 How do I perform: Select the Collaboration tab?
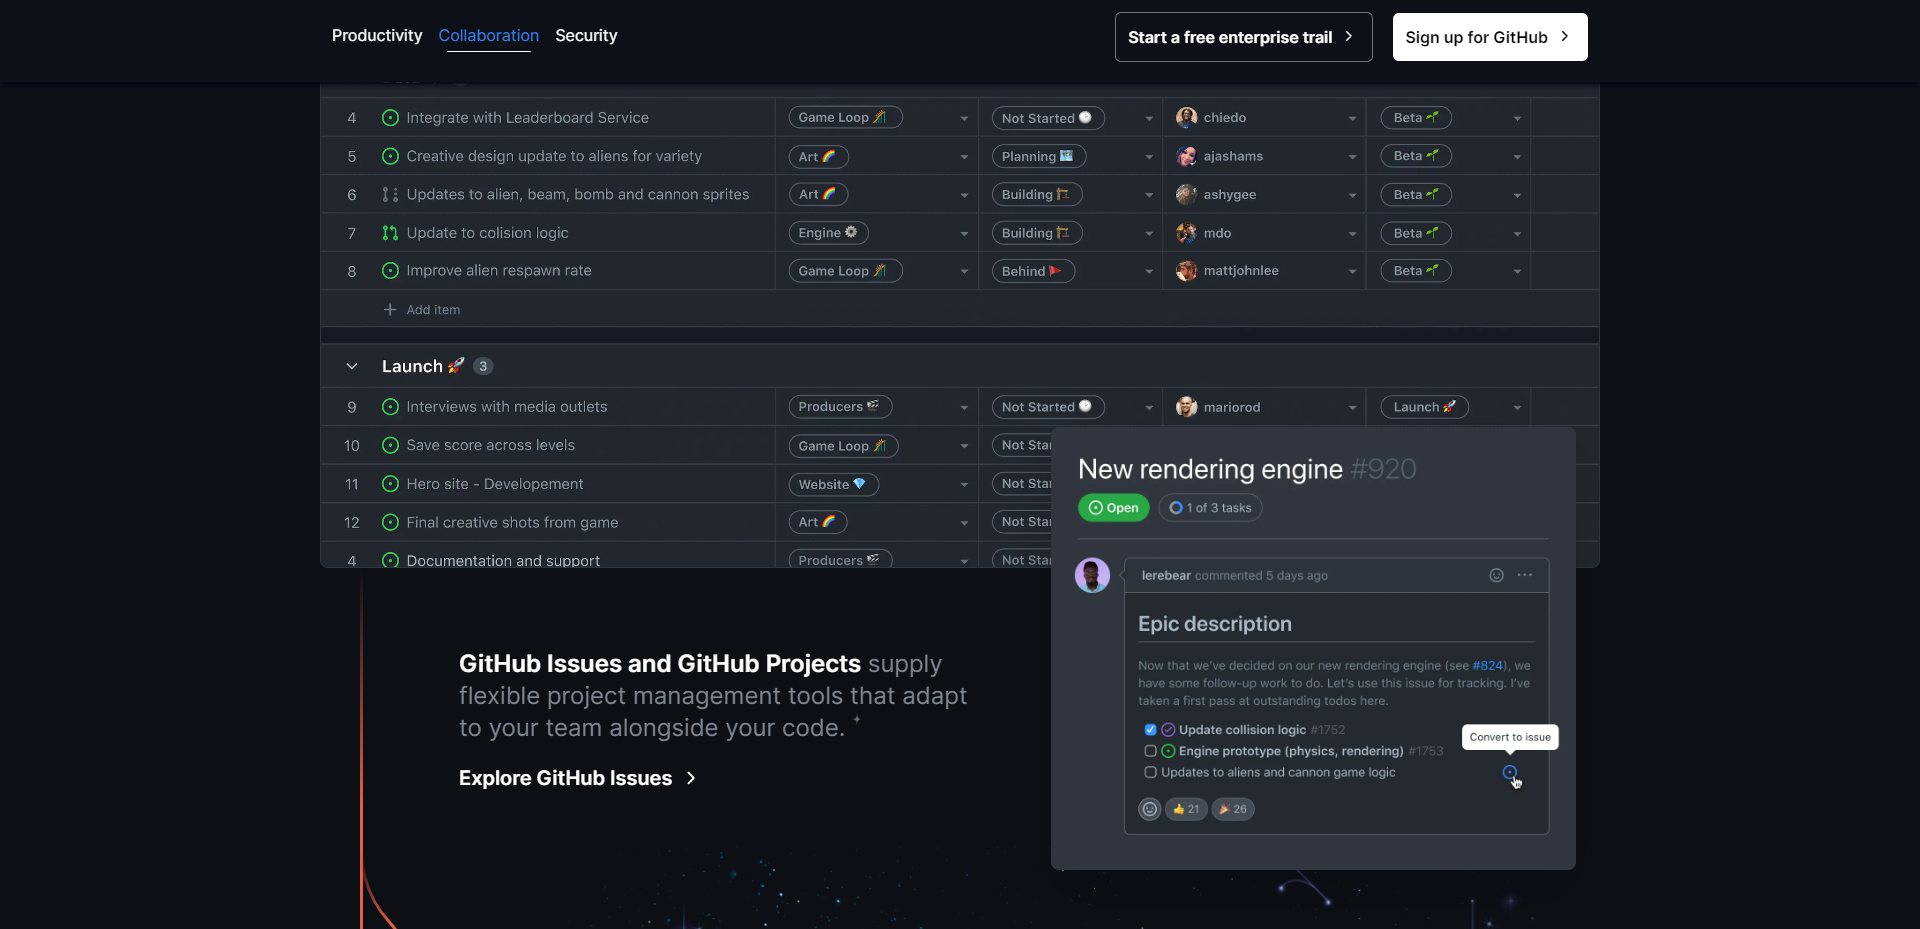tap(488, 35)
